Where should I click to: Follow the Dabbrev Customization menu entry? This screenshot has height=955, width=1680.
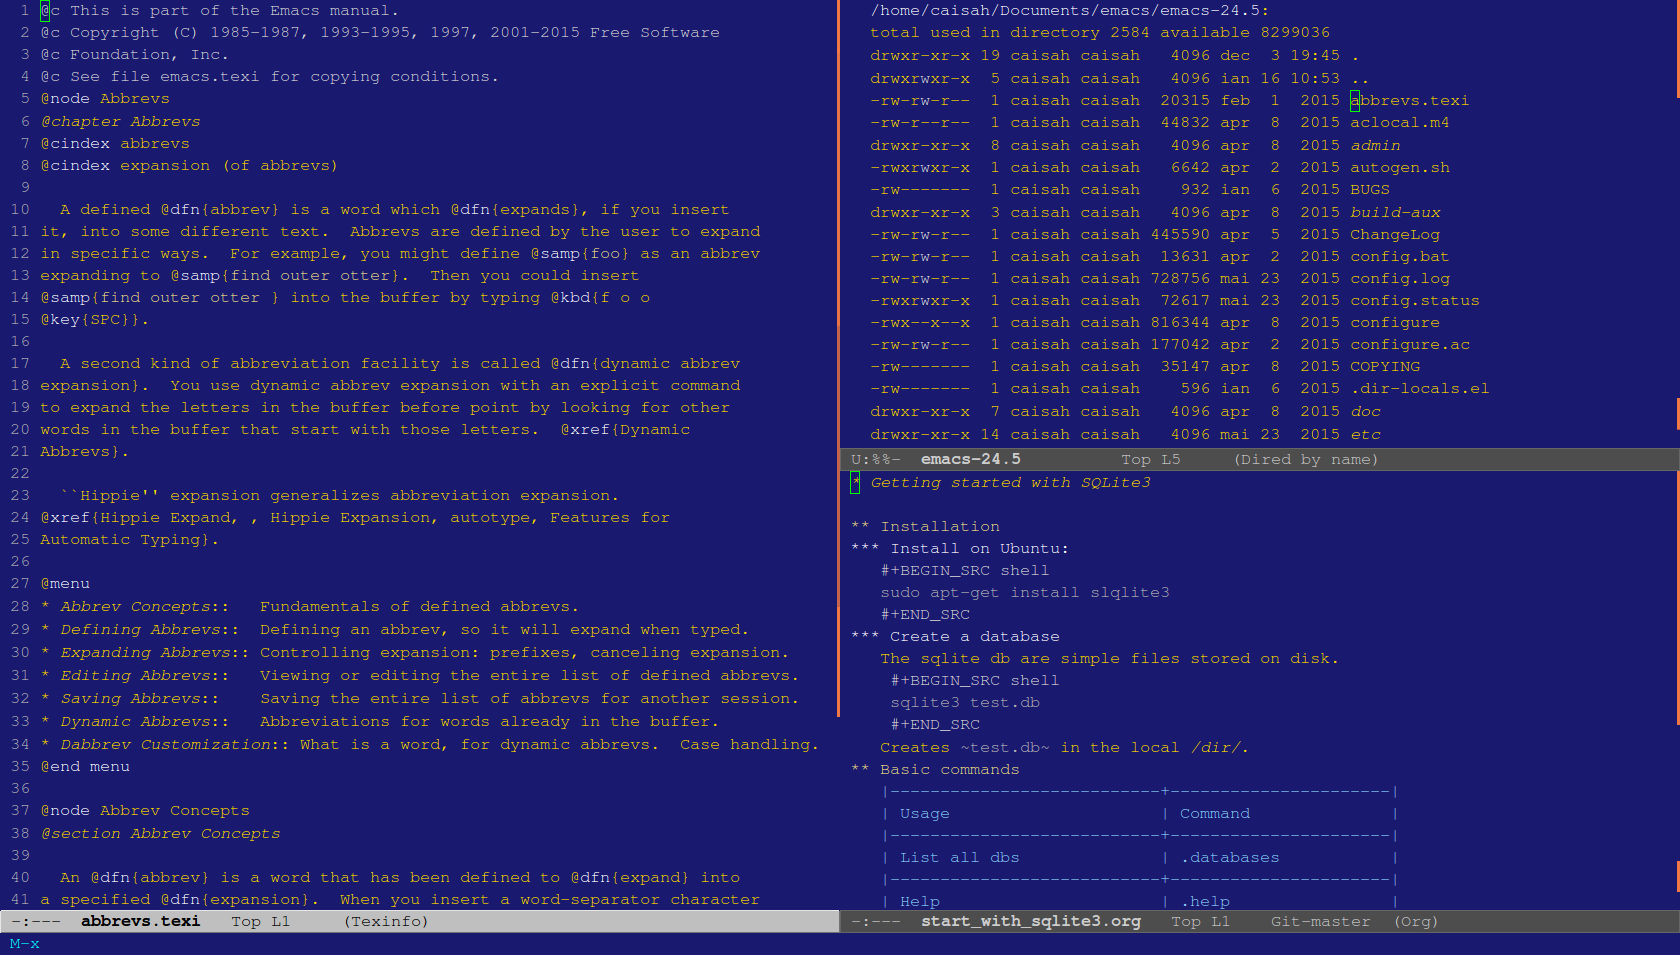click(x=165, y=744)
